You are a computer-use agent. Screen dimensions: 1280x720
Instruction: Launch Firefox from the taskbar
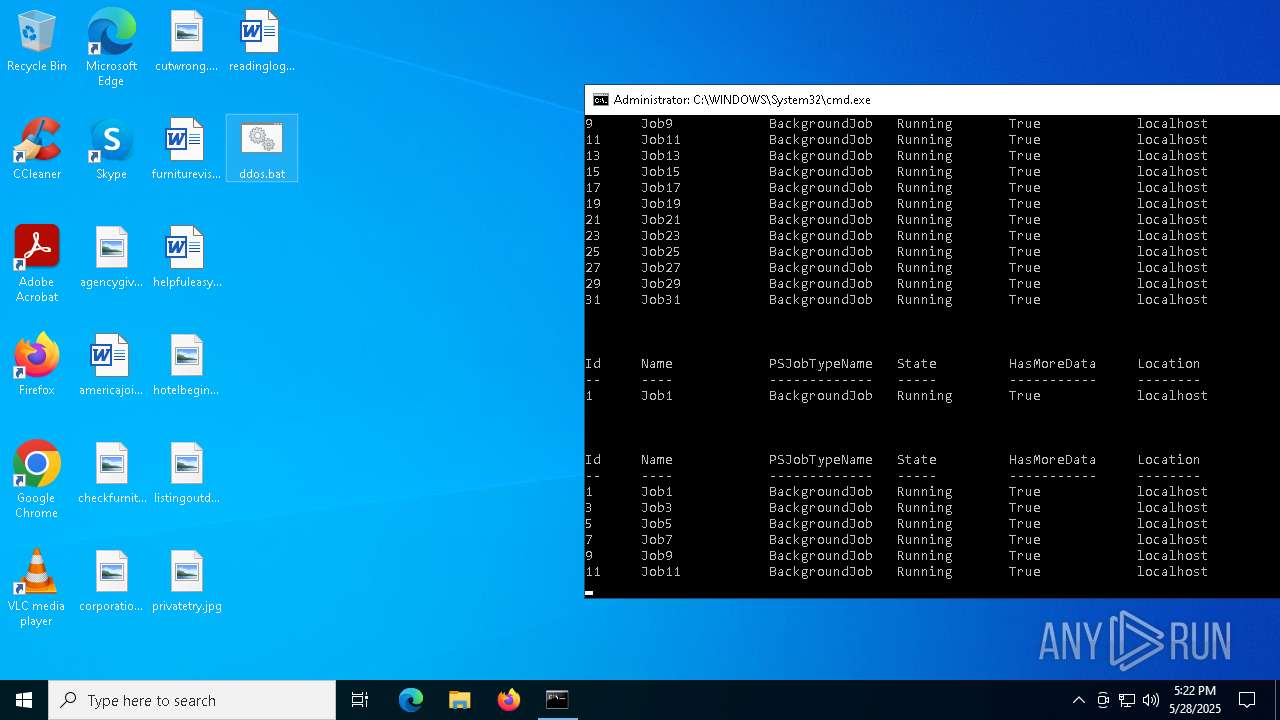click(x=509, y=700)
